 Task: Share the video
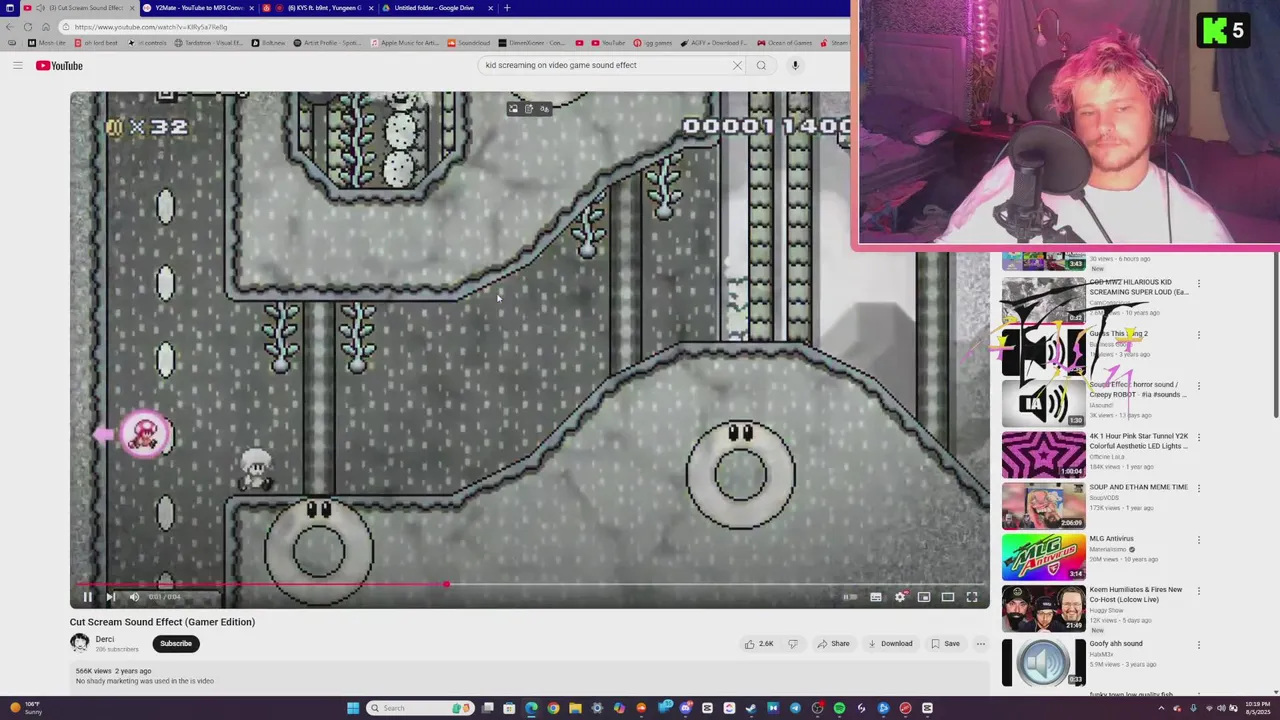[834, 644]
